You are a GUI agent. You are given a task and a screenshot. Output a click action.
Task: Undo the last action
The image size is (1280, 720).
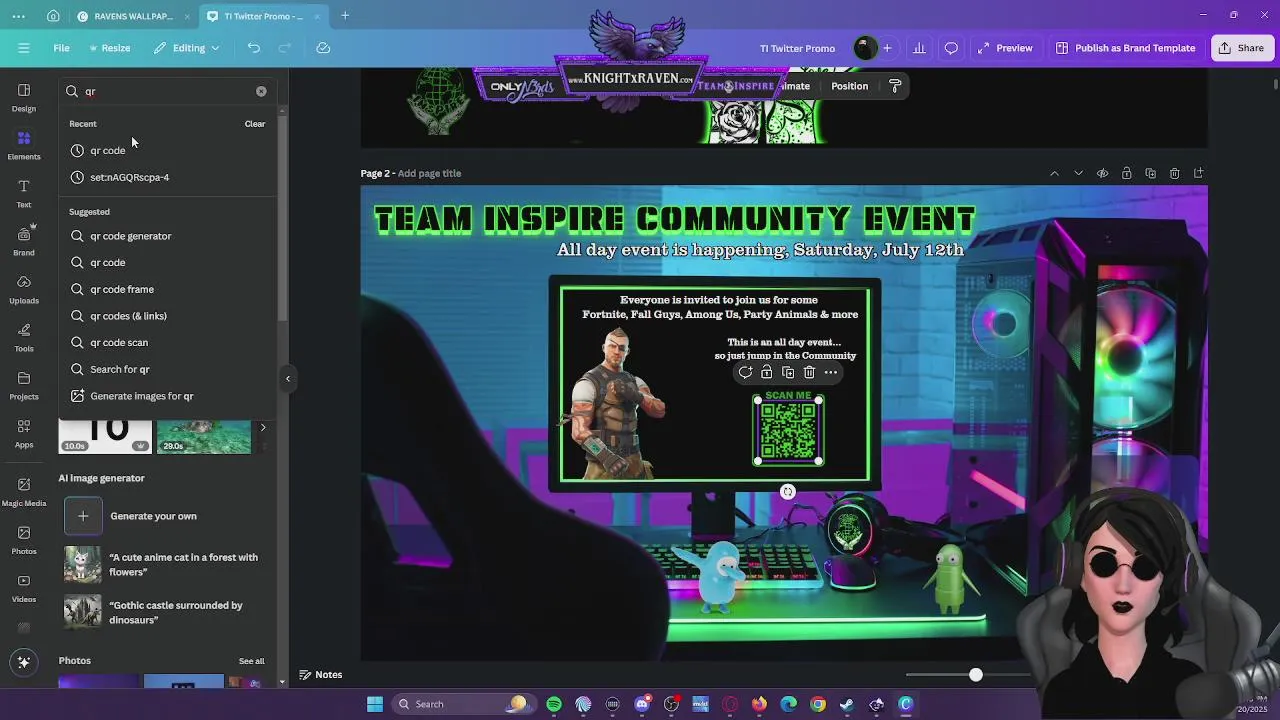point(254,48)
